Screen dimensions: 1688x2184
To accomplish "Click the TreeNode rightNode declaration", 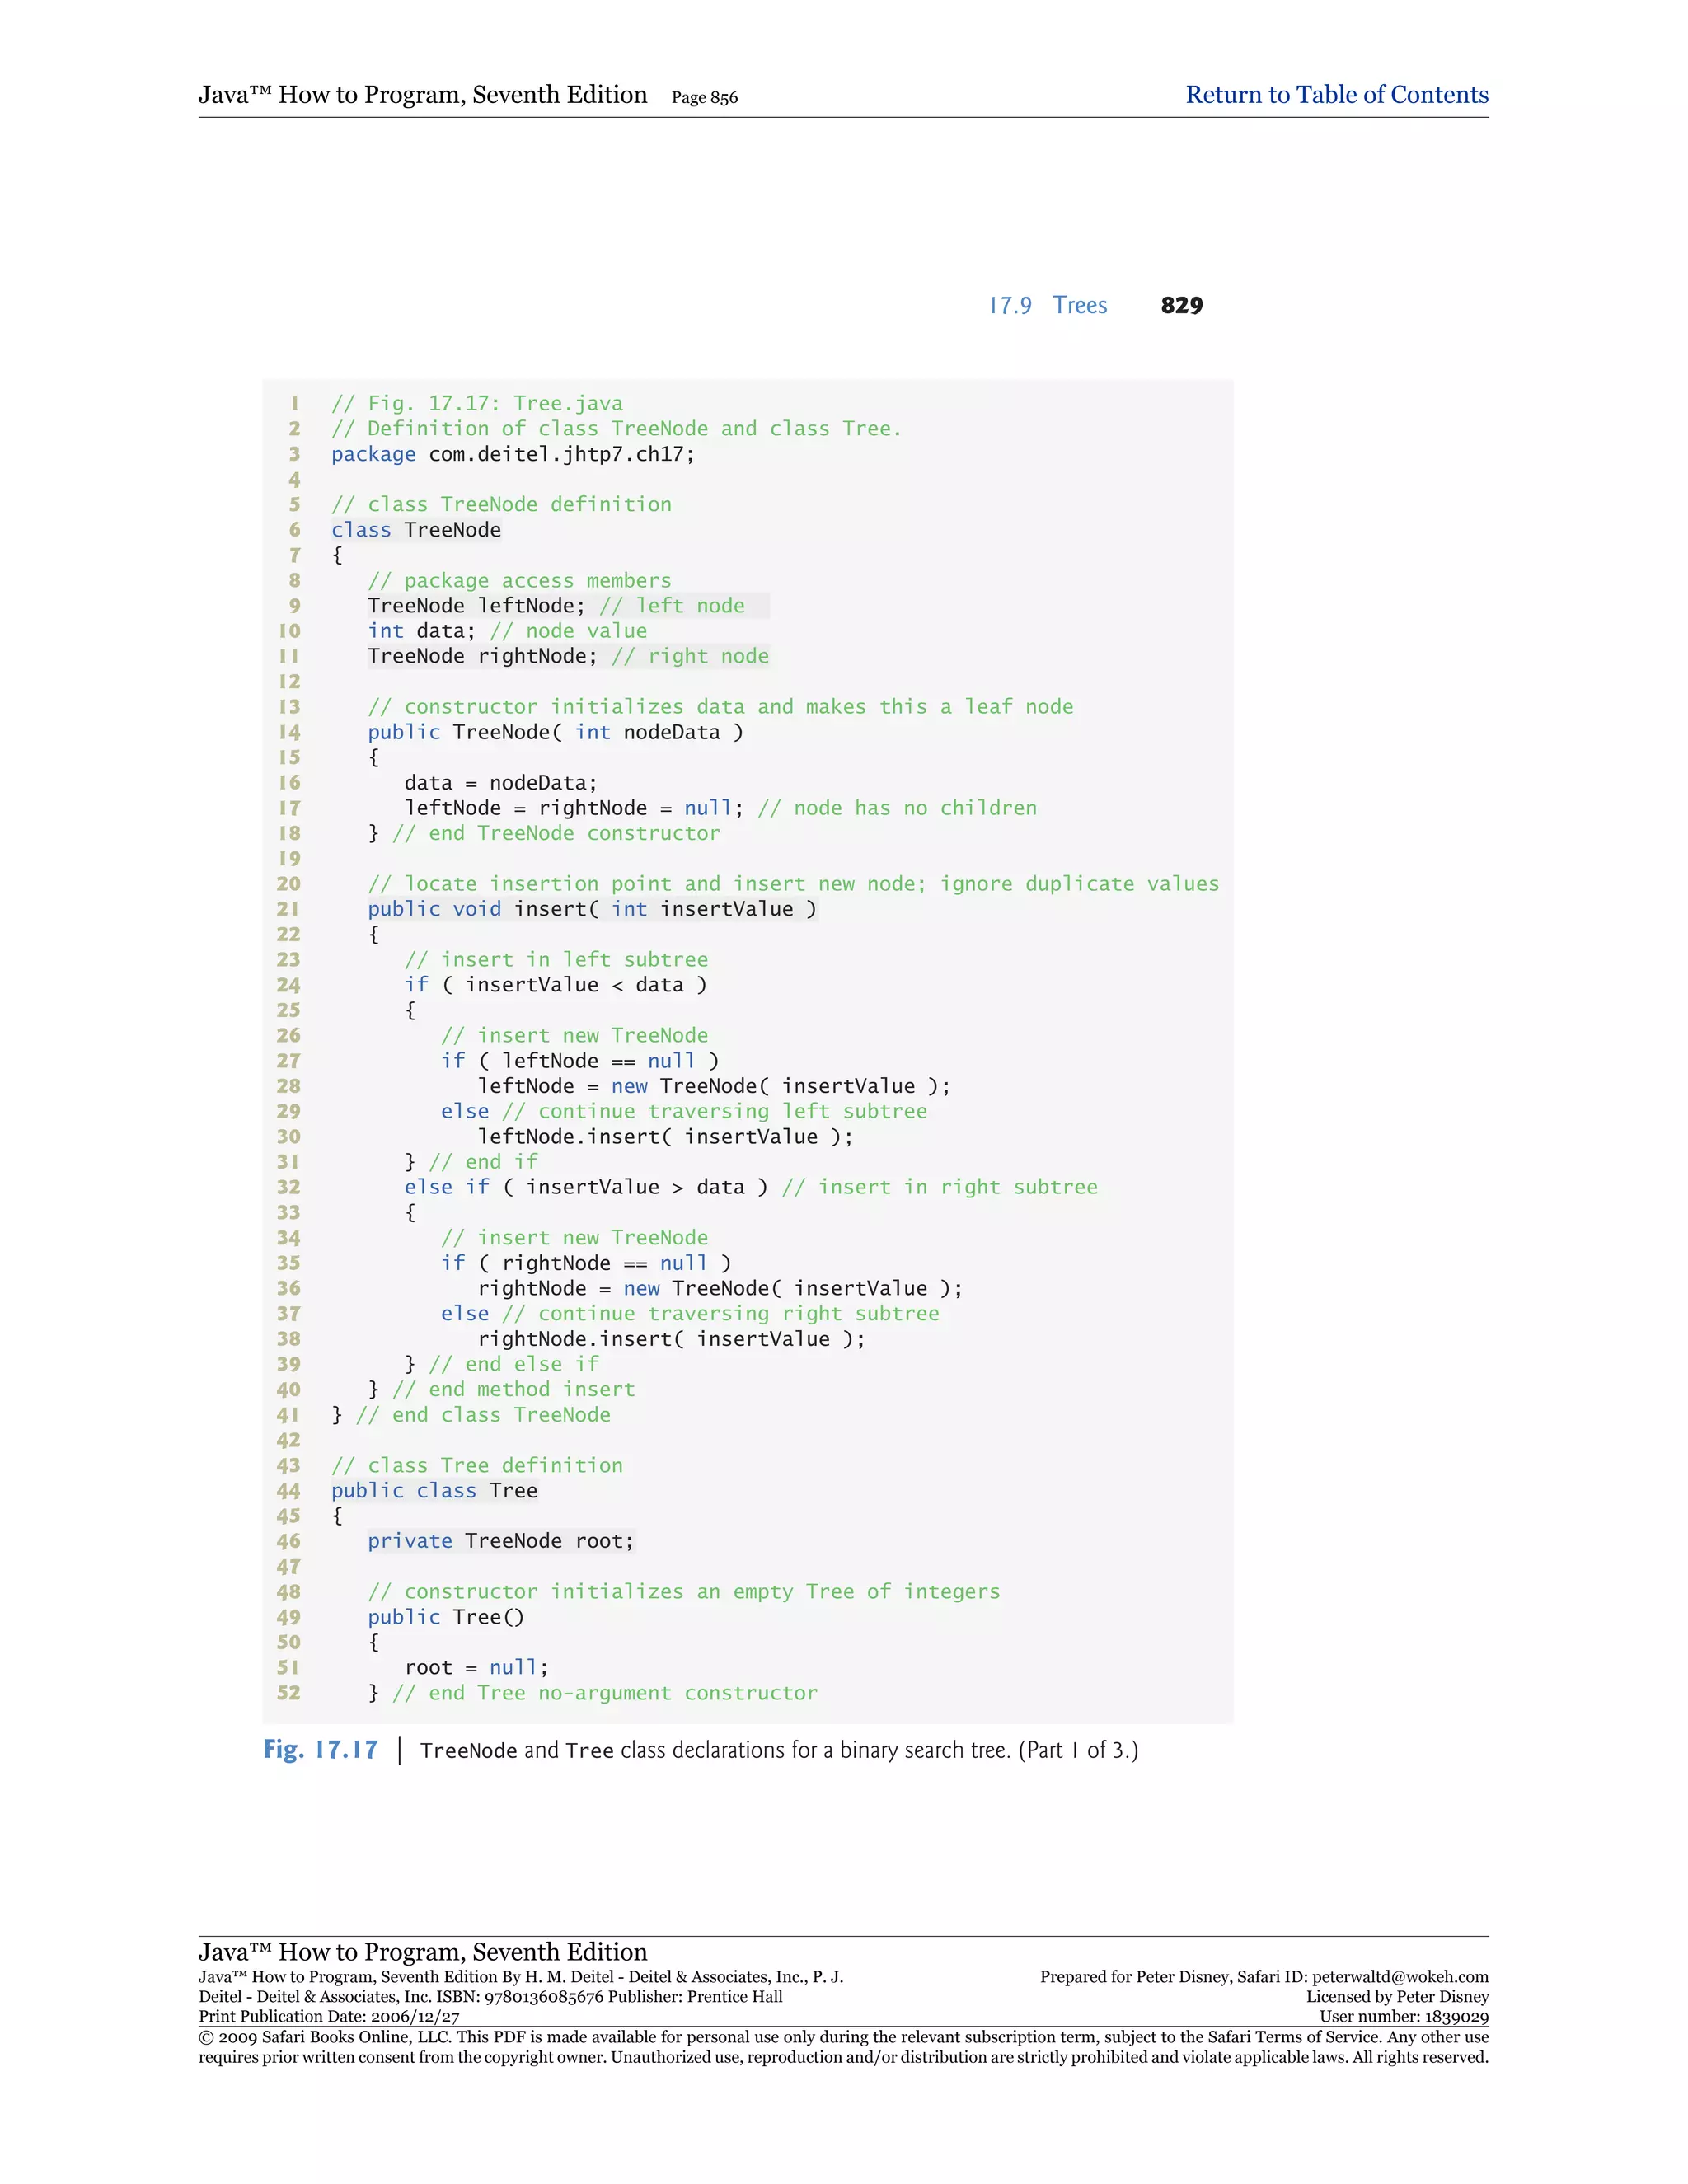I will click(x=481, y=656).
